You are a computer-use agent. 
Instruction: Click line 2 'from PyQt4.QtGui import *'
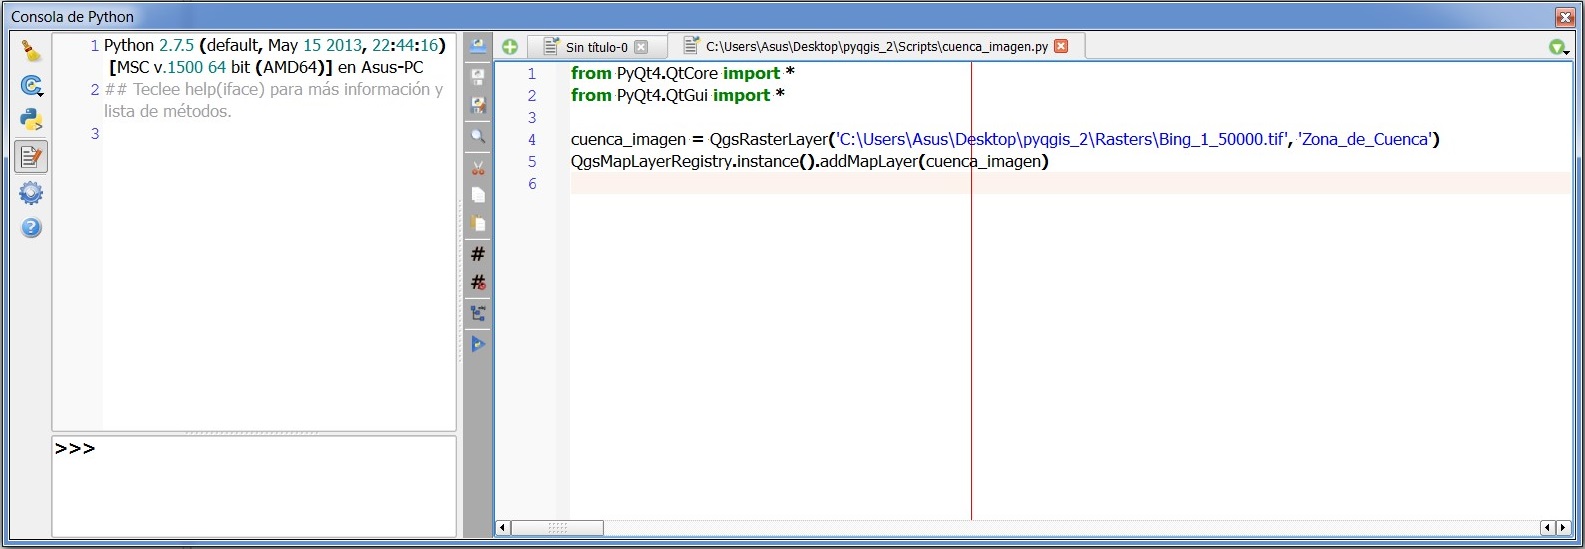678,95
